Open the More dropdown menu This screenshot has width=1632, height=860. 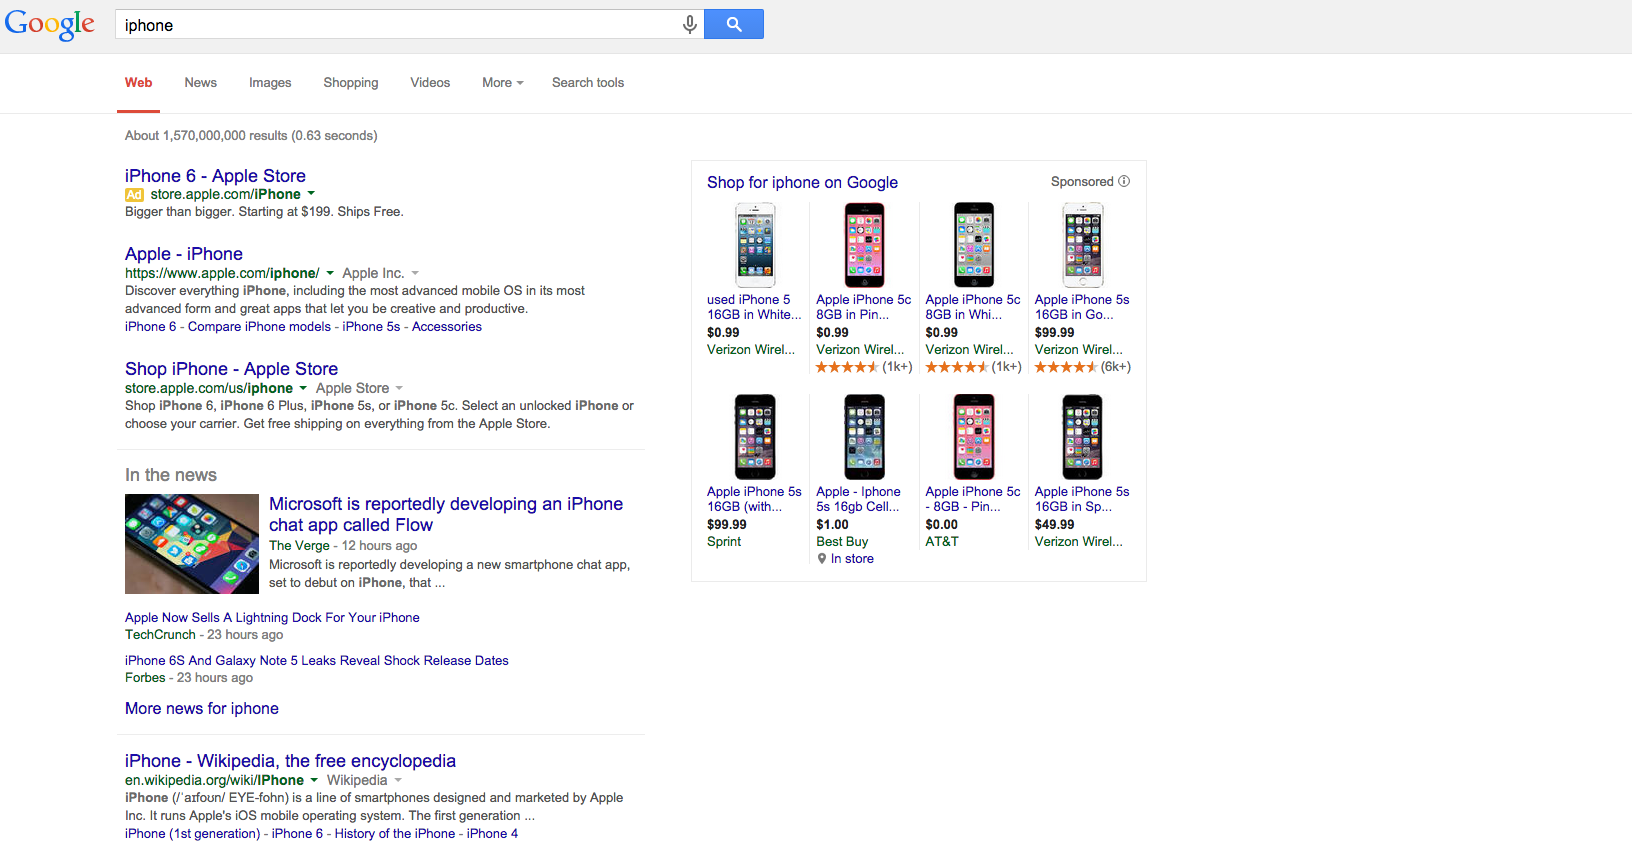pos(502,83)
